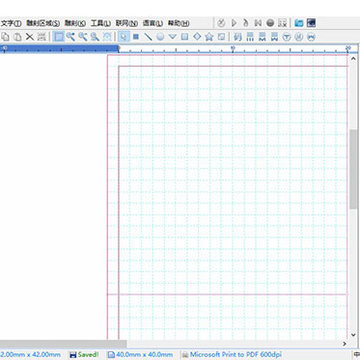Image resolution: width=360 pixels, height=360 pixels.
Task: Click the flame burn icon
Action: (246, 23)
